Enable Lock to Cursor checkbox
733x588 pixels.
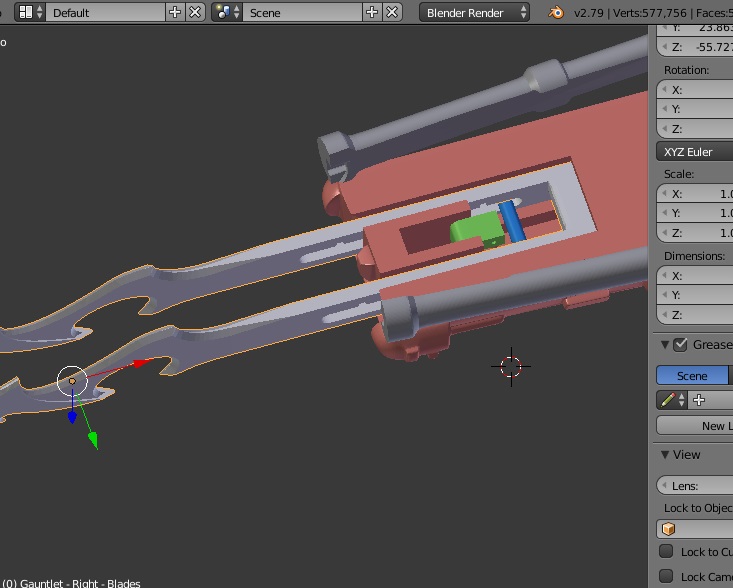point(666,551)
